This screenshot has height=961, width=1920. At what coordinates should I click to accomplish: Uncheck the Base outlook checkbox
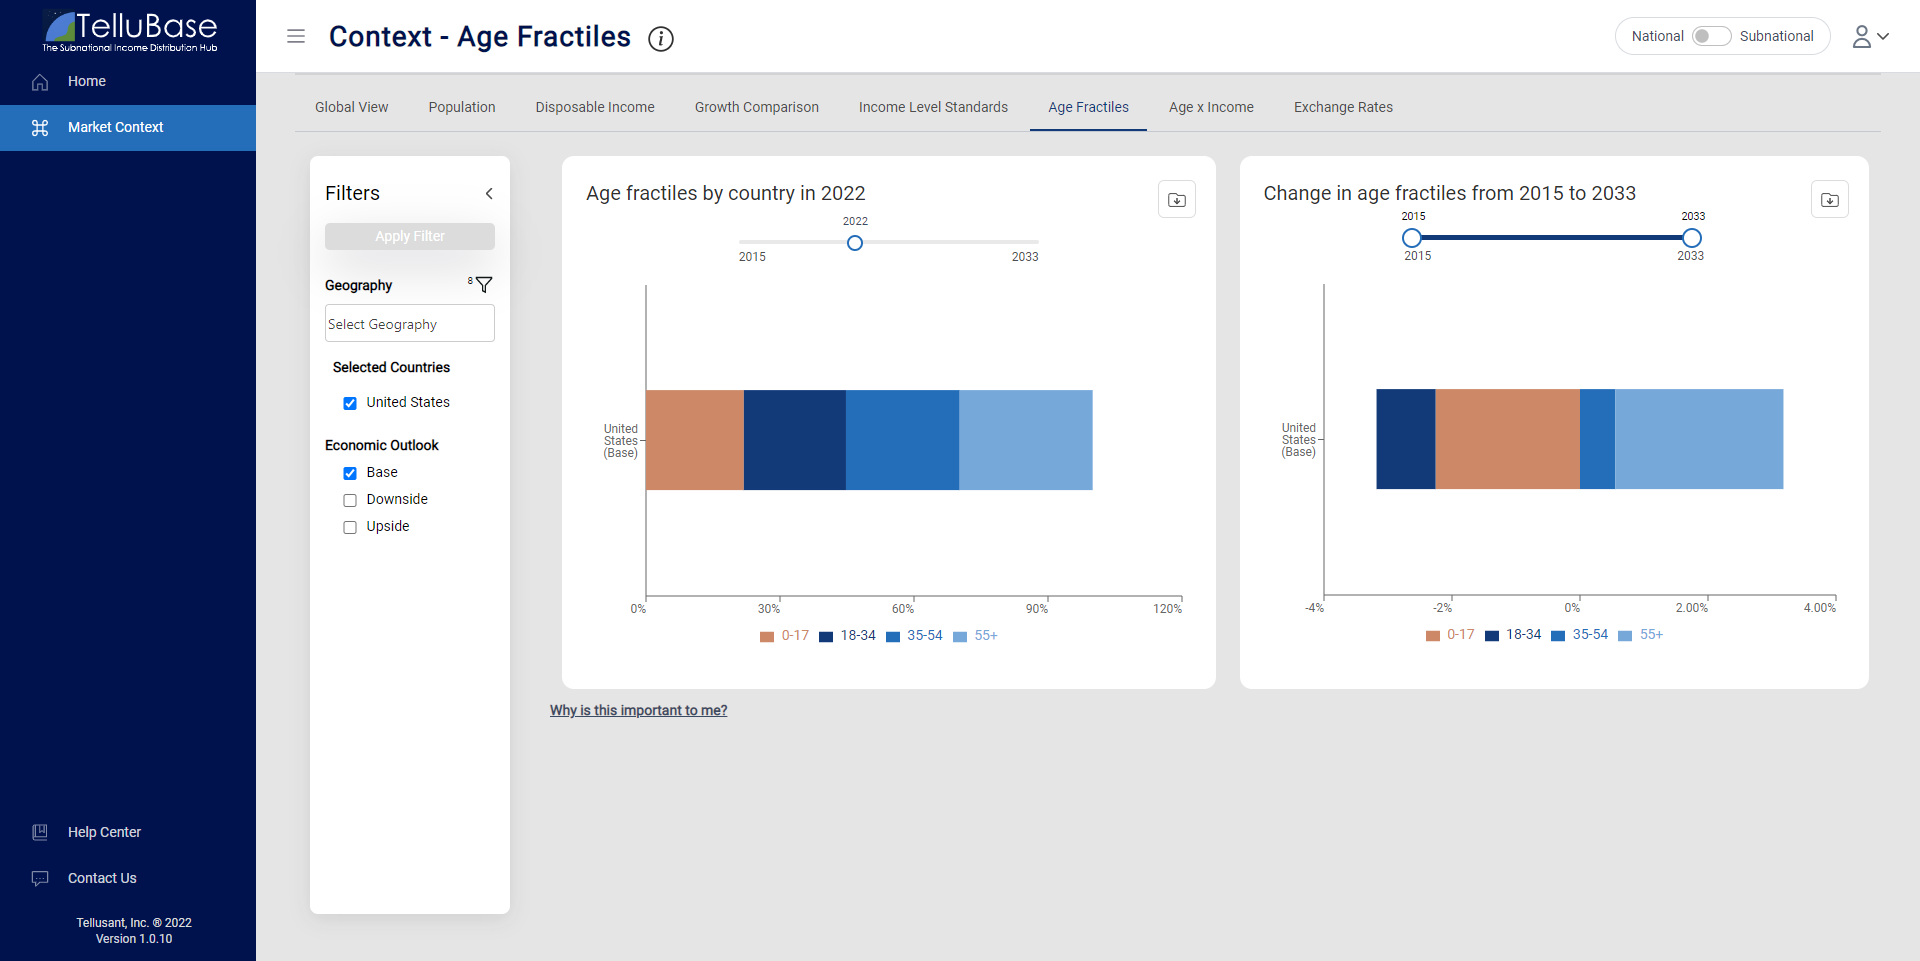tap(350, 473)
